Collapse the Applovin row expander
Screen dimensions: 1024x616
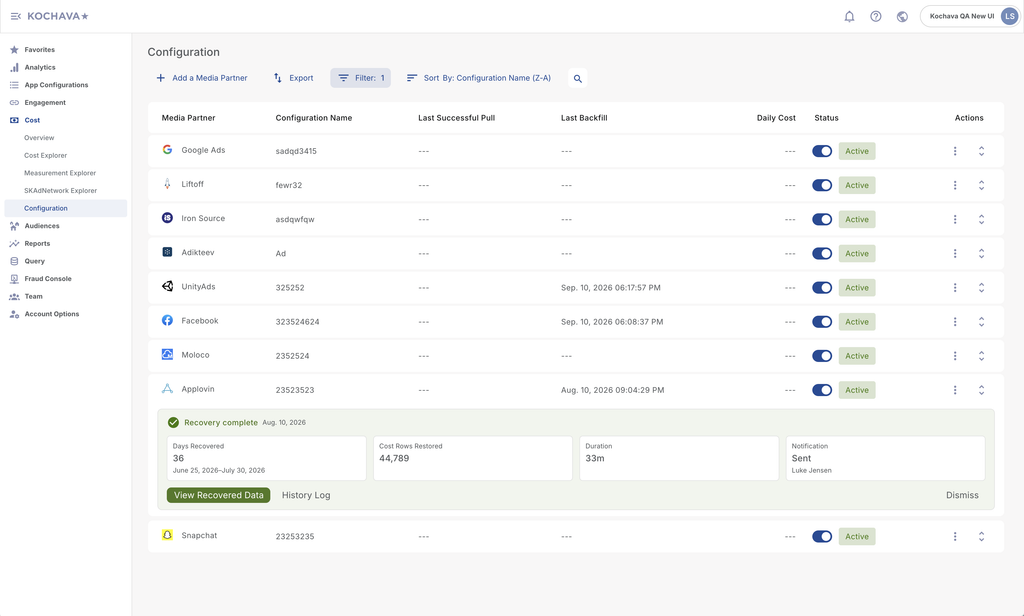[981, 390]
